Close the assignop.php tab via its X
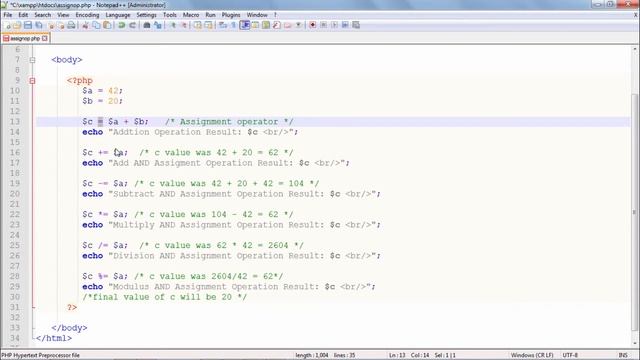Screen dimensions: 640x360 tap(44, 38)
